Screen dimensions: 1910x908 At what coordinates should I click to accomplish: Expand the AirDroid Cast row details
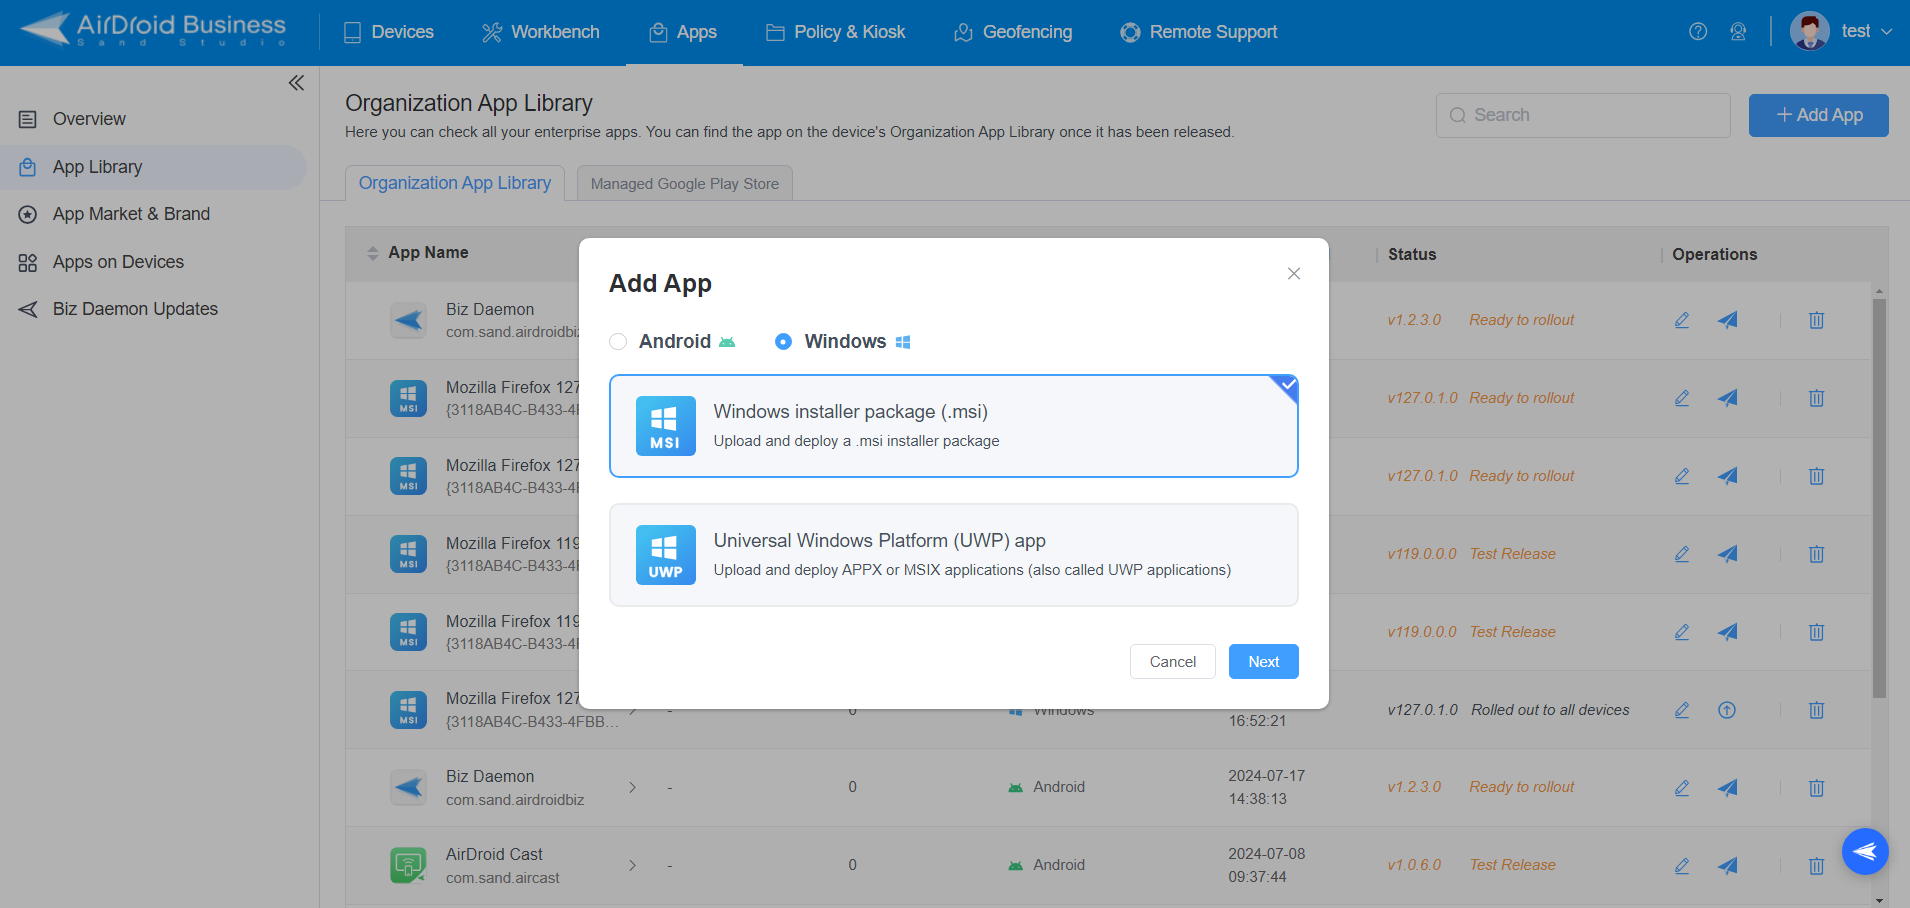click(x=632, y=865)
